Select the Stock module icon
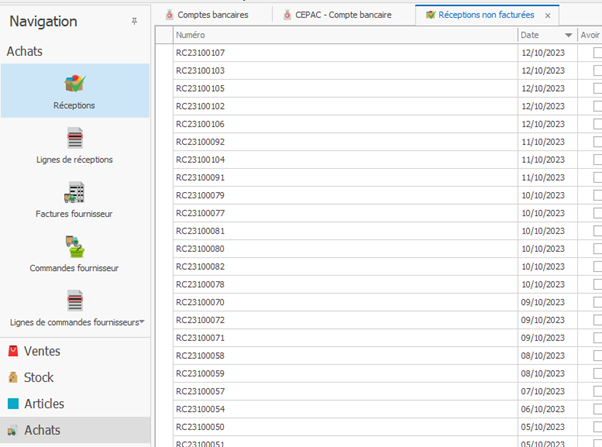 pos(13,377)
